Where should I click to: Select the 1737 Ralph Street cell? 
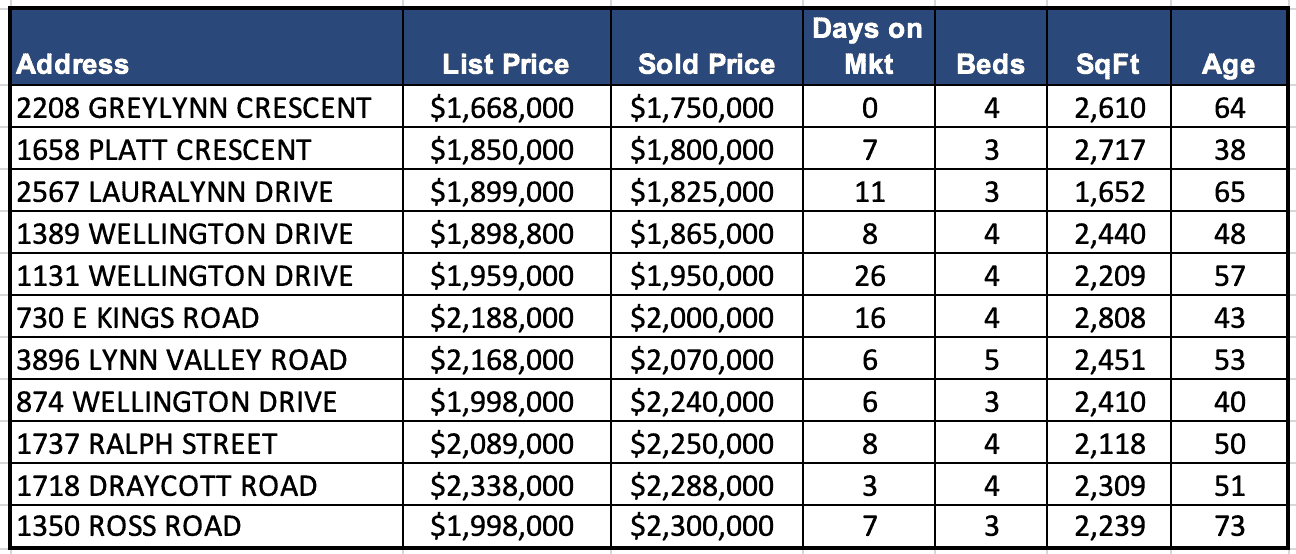pyautogui.click(x=147, y=444)
